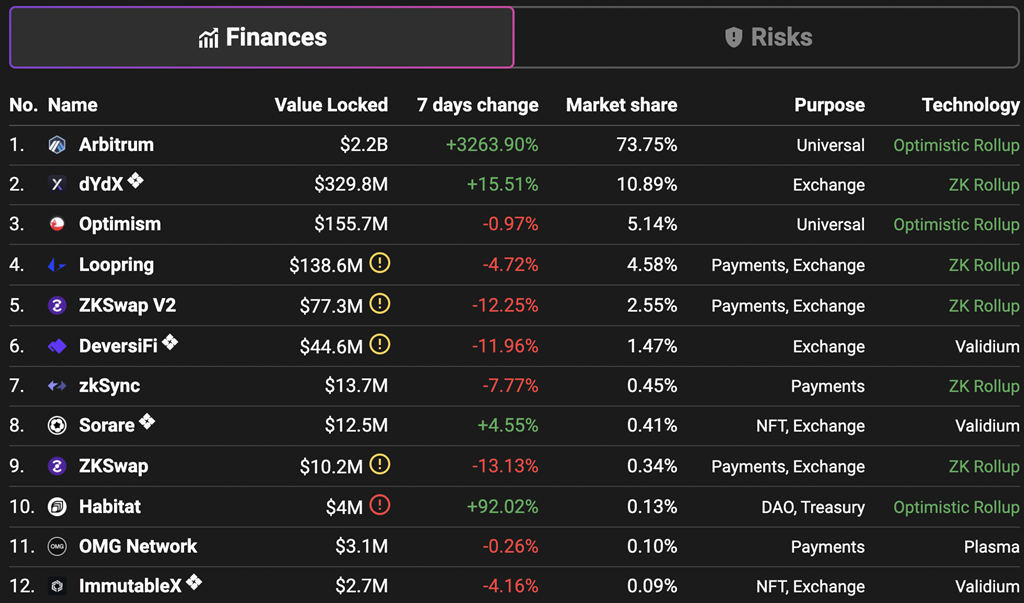
Task: Click the diamond badge next to Sorare
Action: (147, 422)
